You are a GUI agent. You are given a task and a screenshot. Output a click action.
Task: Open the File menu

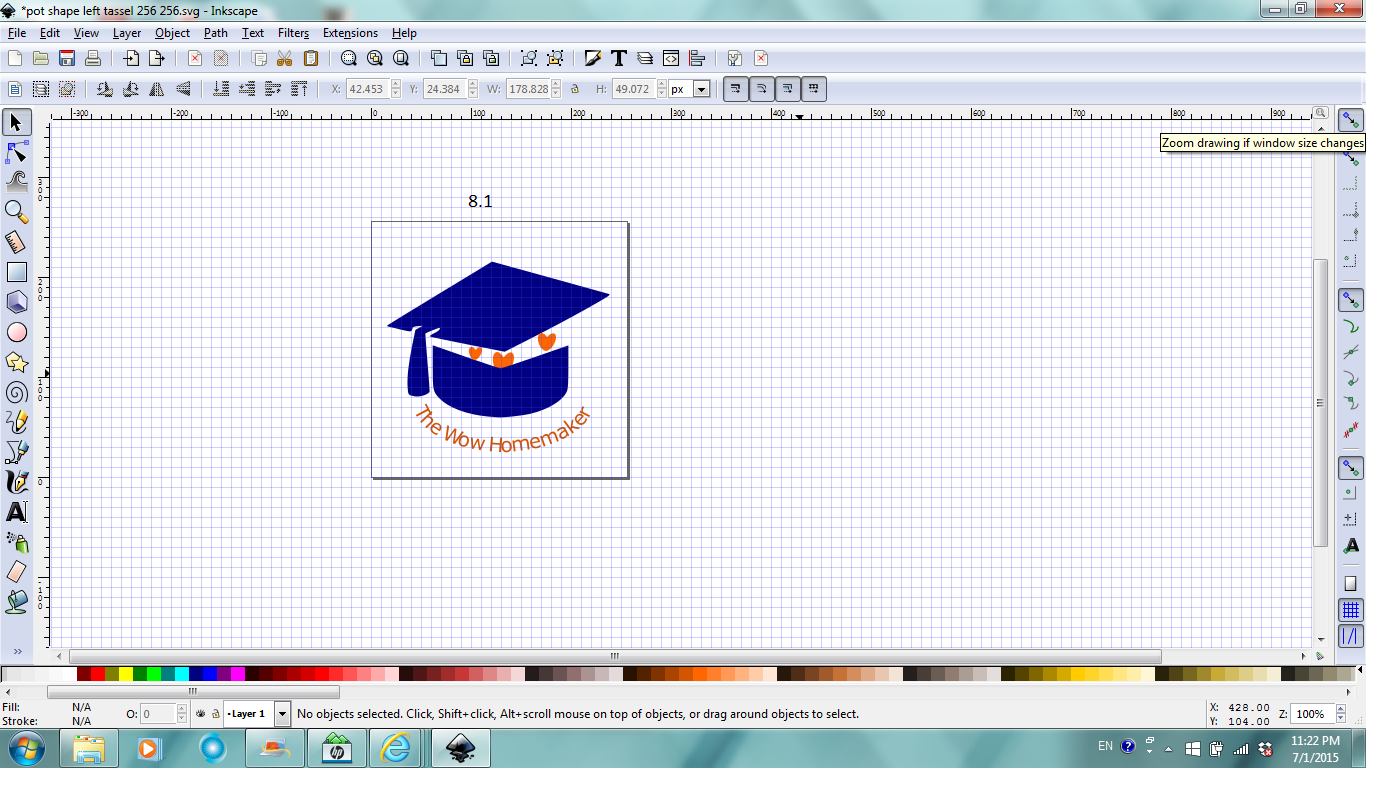pyautogui.click(x=16, y=33)
